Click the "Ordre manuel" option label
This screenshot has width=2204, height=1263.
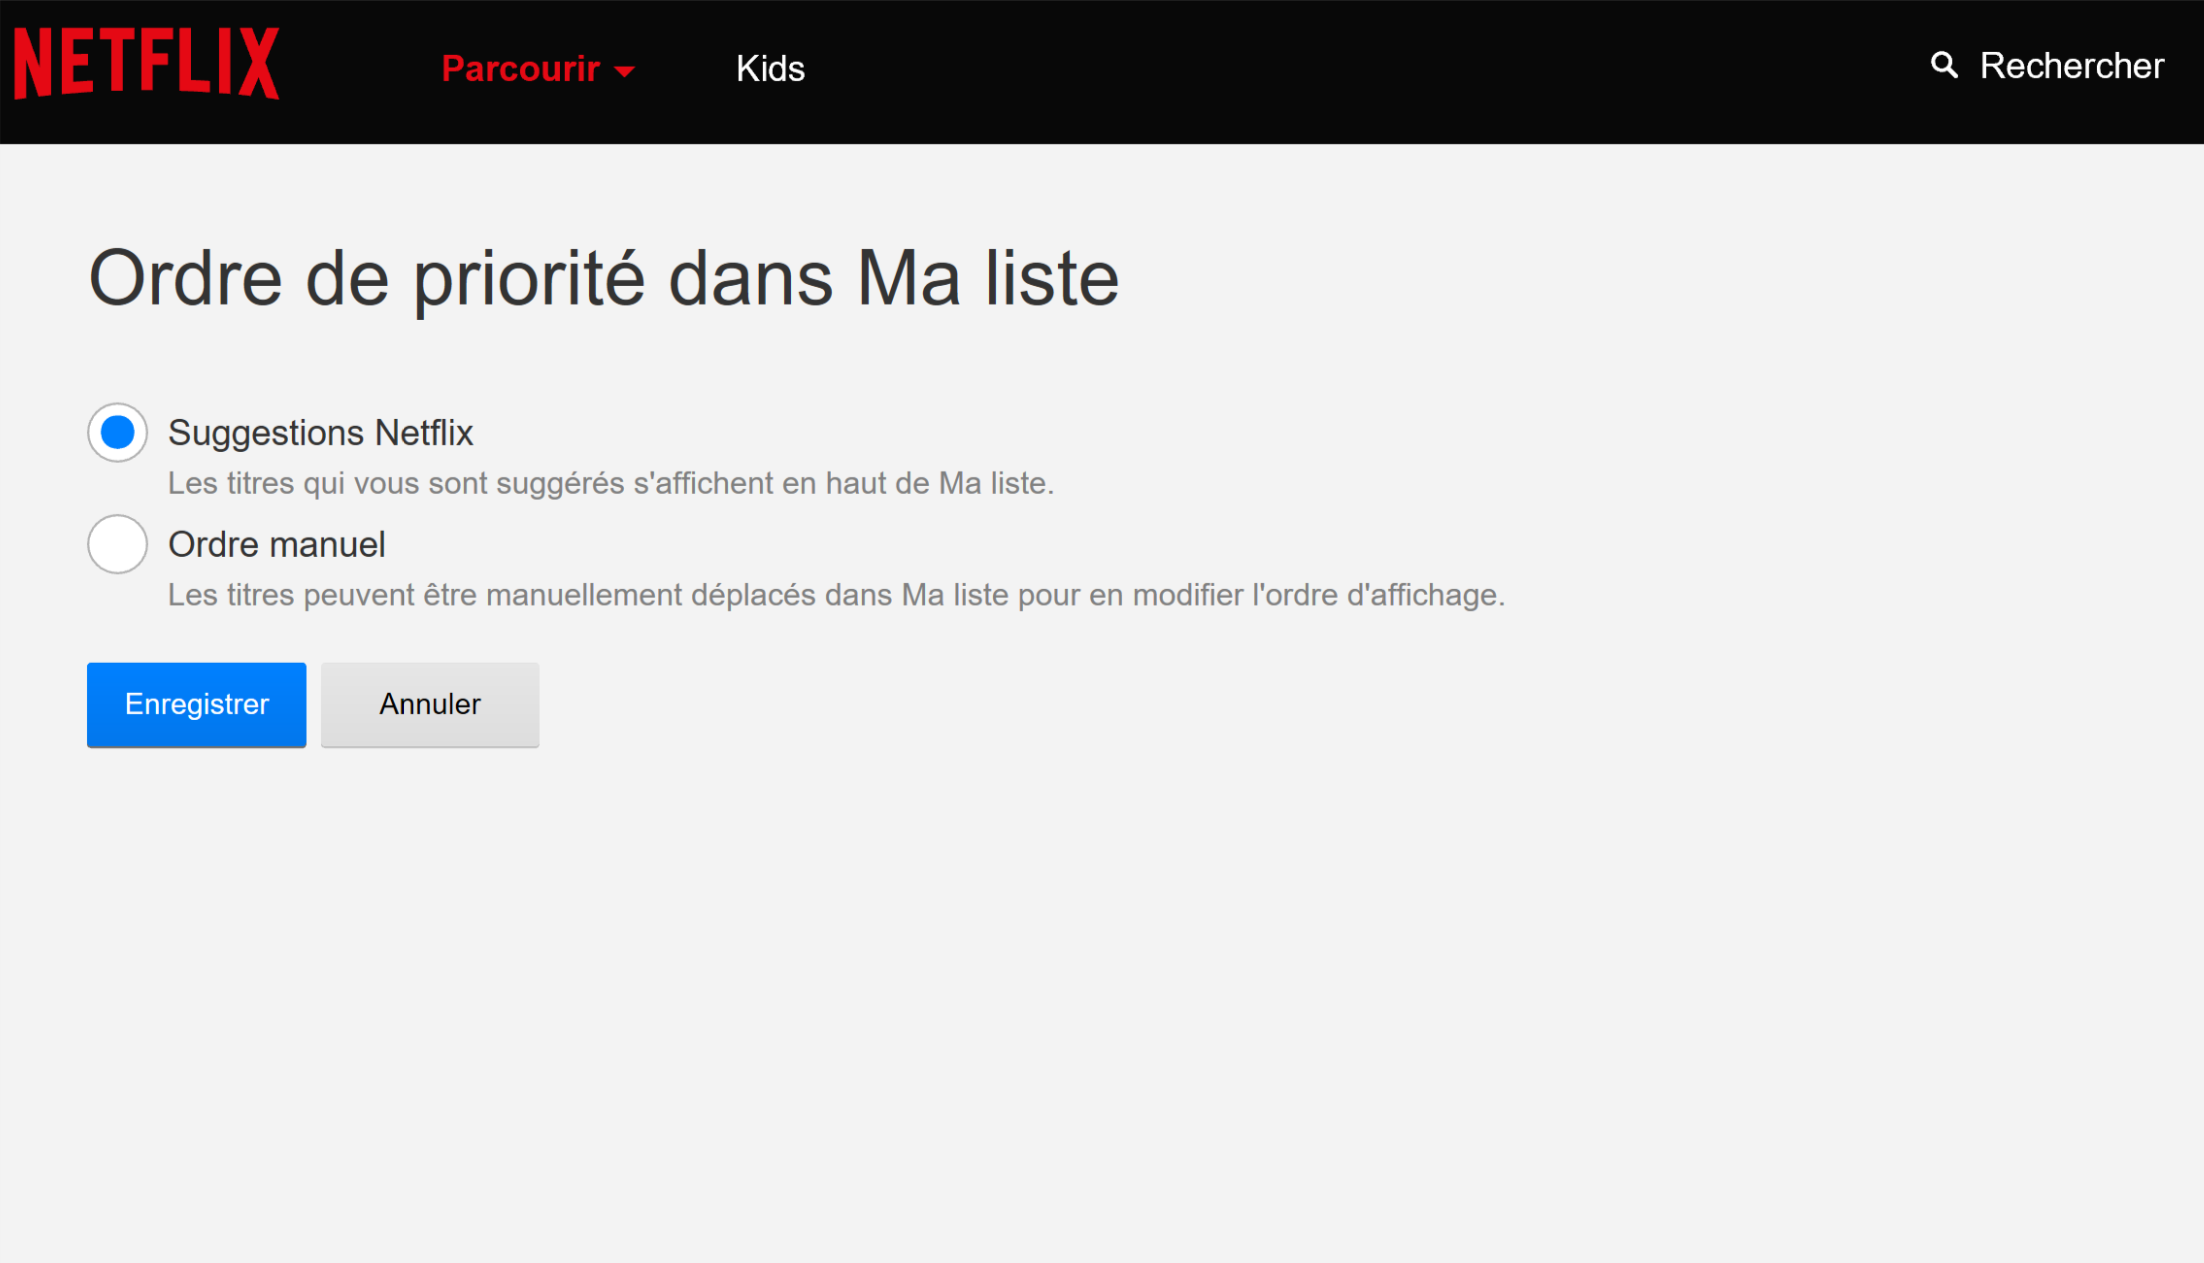click(276, 545)
